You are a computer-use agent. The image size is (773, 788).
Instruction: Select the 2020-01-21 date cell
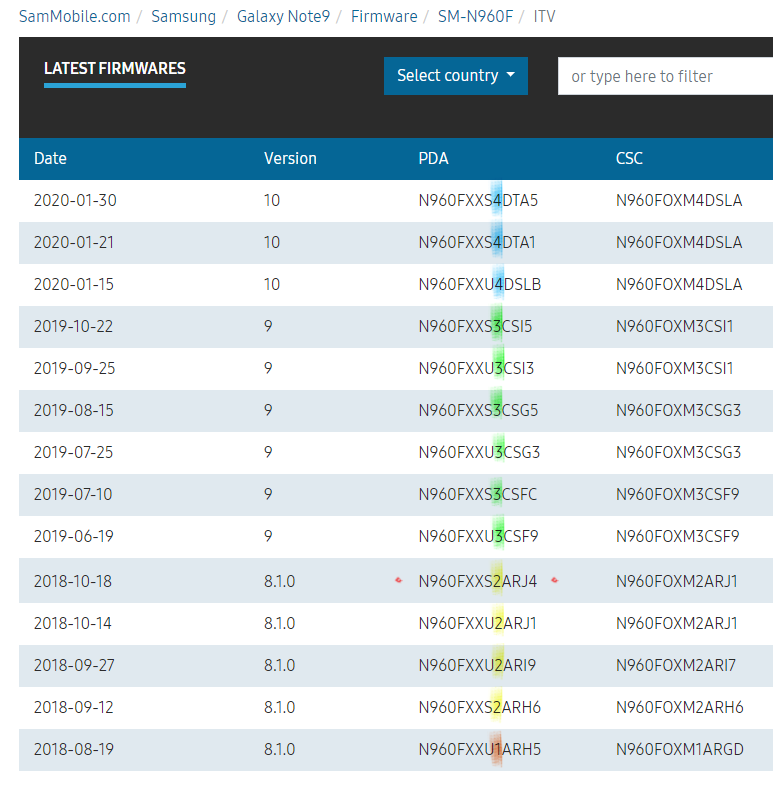(74, 242)
